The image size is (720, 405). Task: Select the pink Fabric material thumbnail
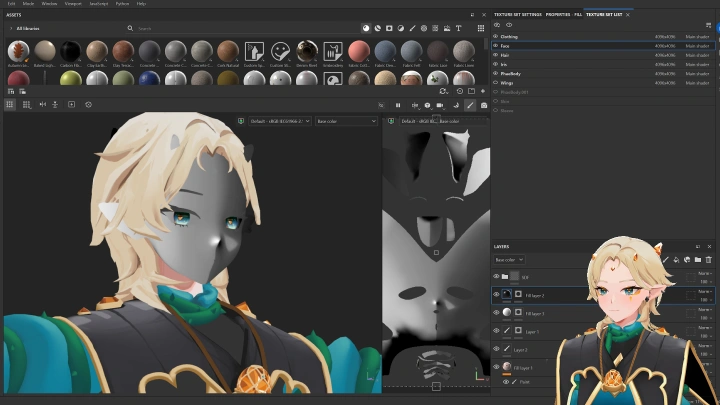(359, 51)
